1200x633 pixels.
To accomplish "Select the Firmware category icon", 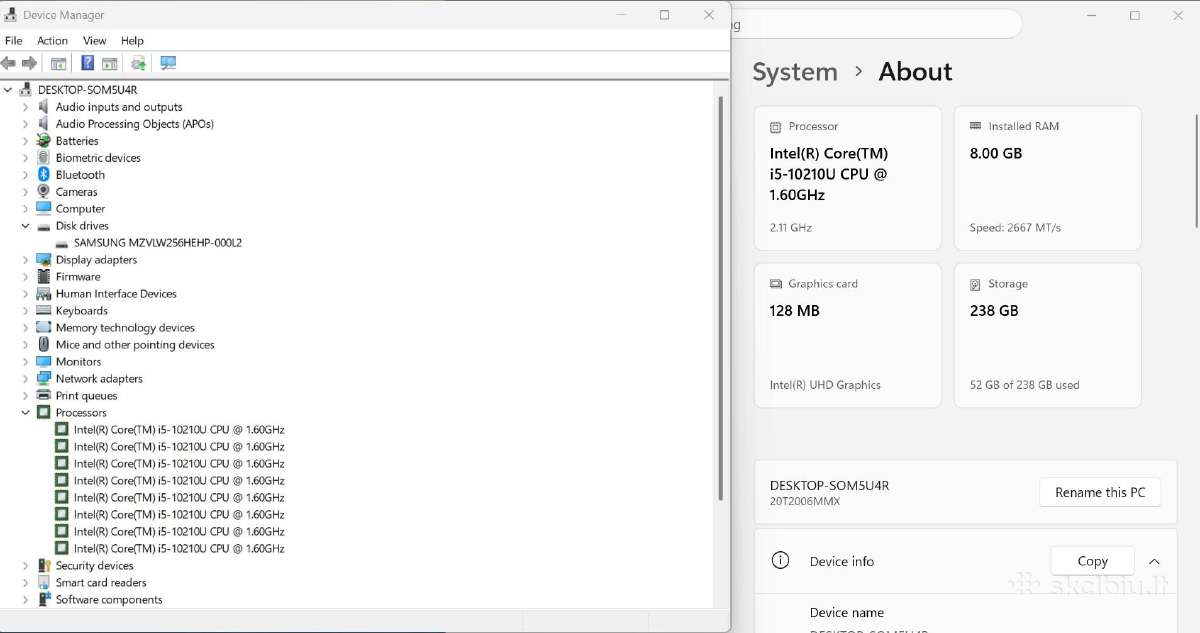I will click(44, 277).
